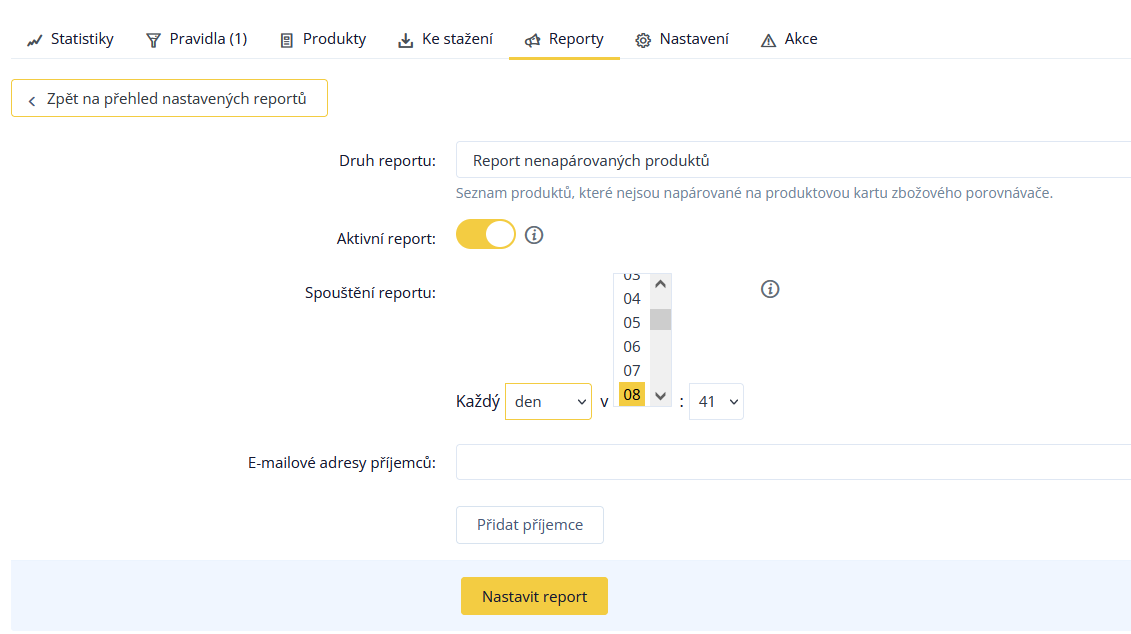
Task: Click info icon next to Aktivní report
Action: 534,235
